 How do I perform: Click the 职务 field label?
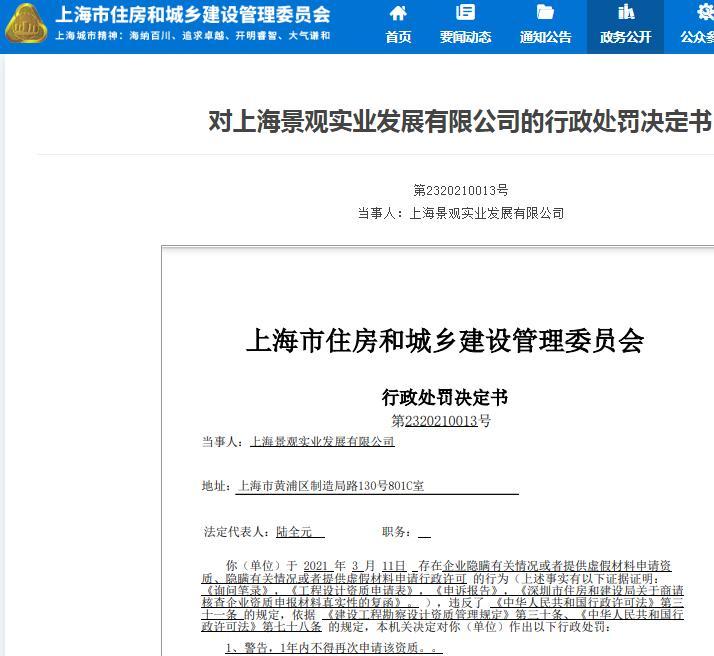pos(396,532)
